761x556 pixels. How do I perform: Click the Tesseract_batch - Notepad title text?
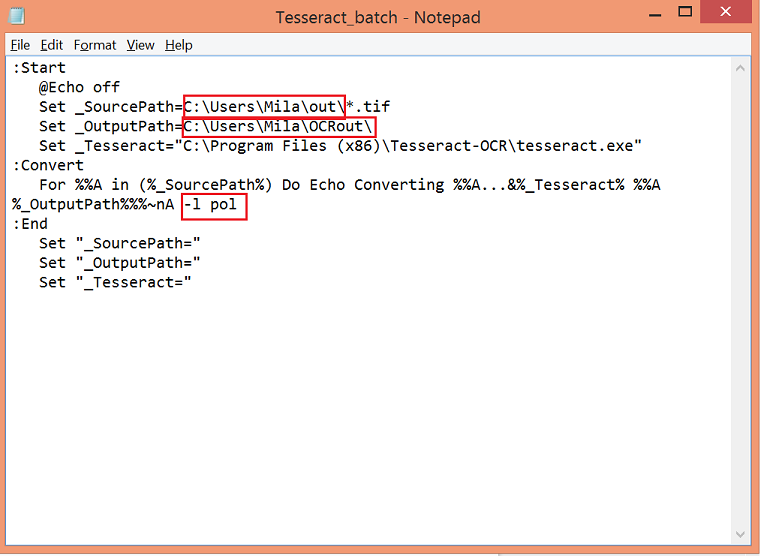point(378,17)
